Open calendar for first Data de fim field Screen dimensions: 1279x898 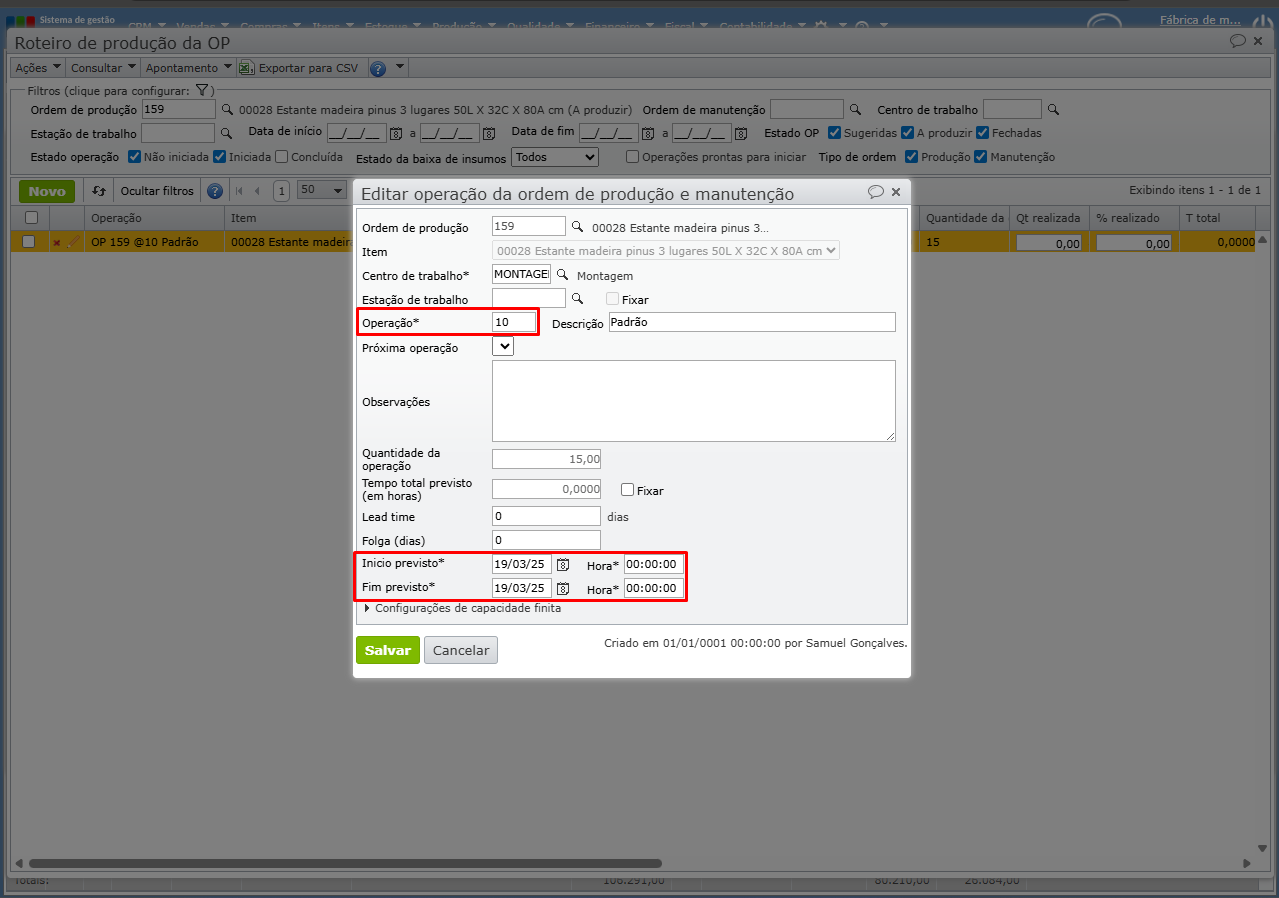(647, 132)
